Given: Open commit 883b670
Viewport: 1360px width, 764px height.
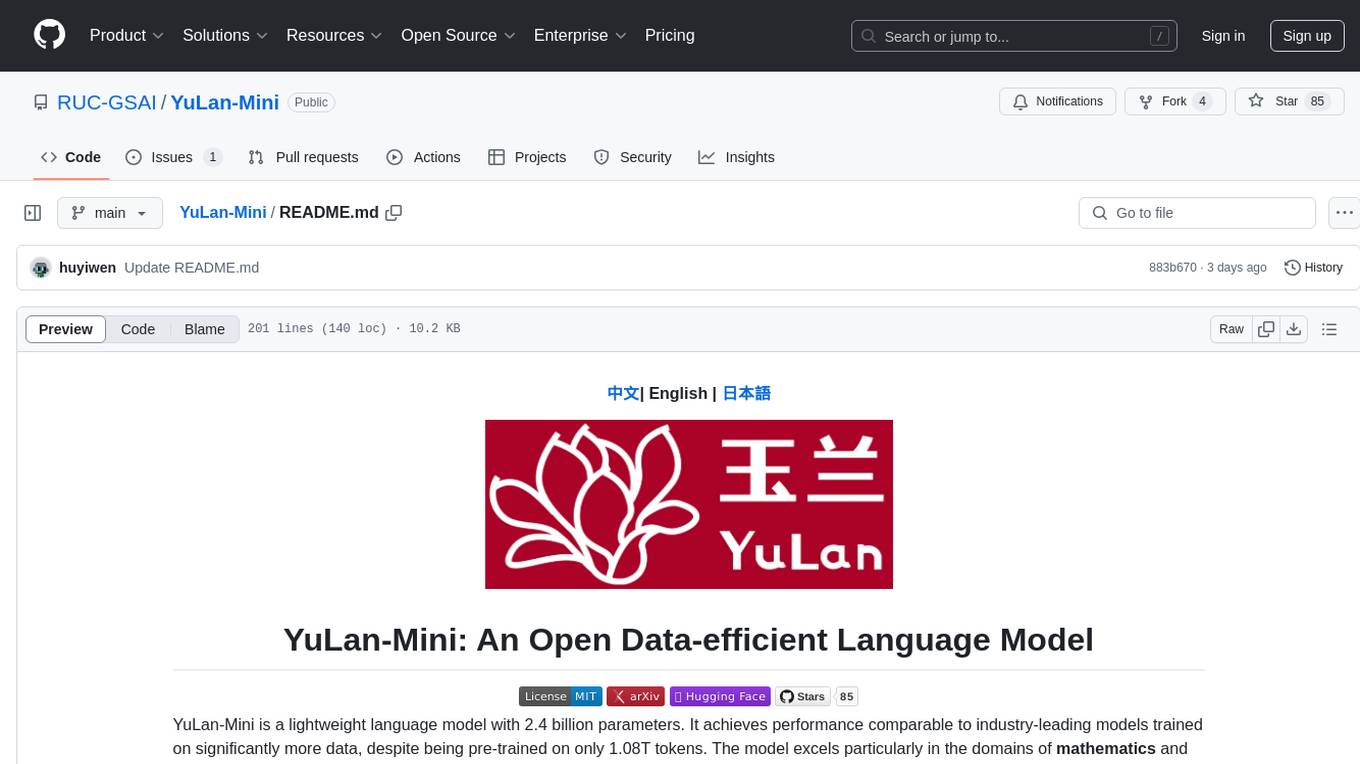Looking at the screenshot, I should click(1172, 268).
